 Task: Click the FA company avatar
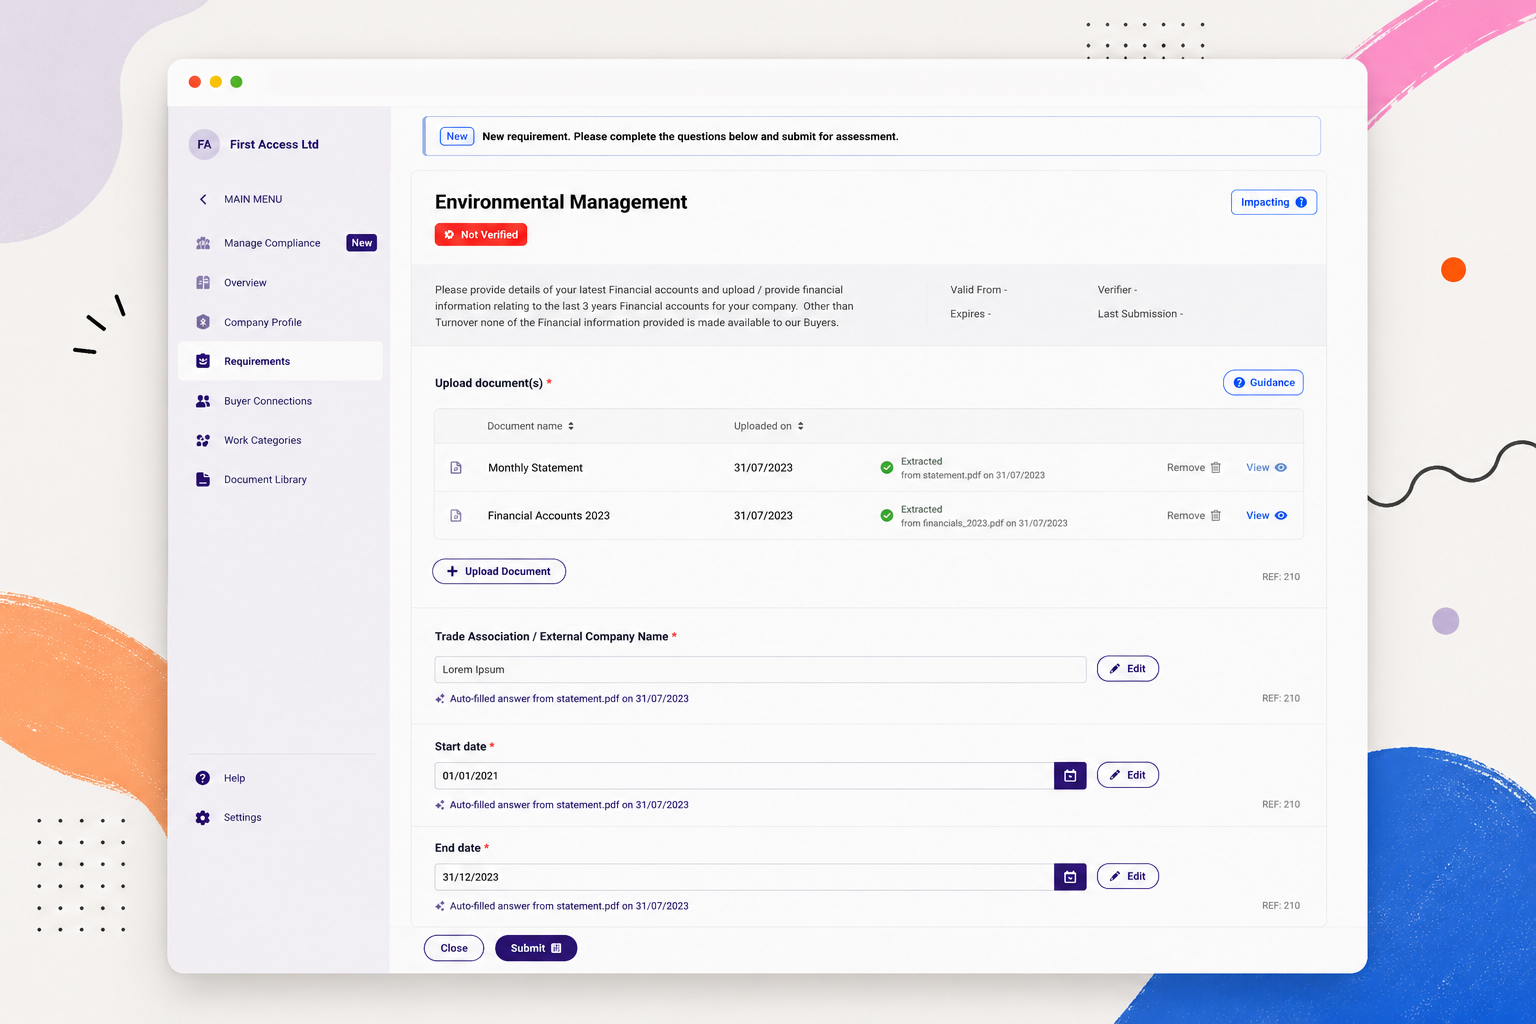pos(204,144)
